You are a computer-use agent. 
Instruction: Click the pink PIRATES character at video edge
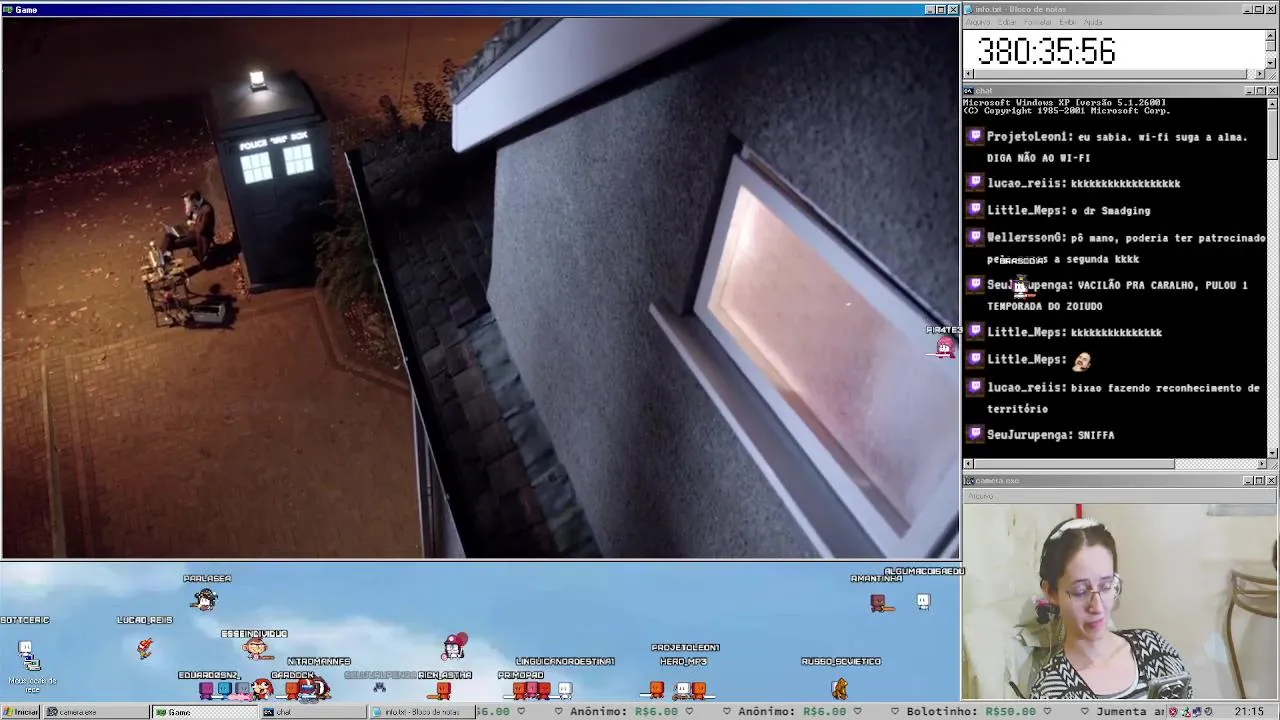pos(945,346)
